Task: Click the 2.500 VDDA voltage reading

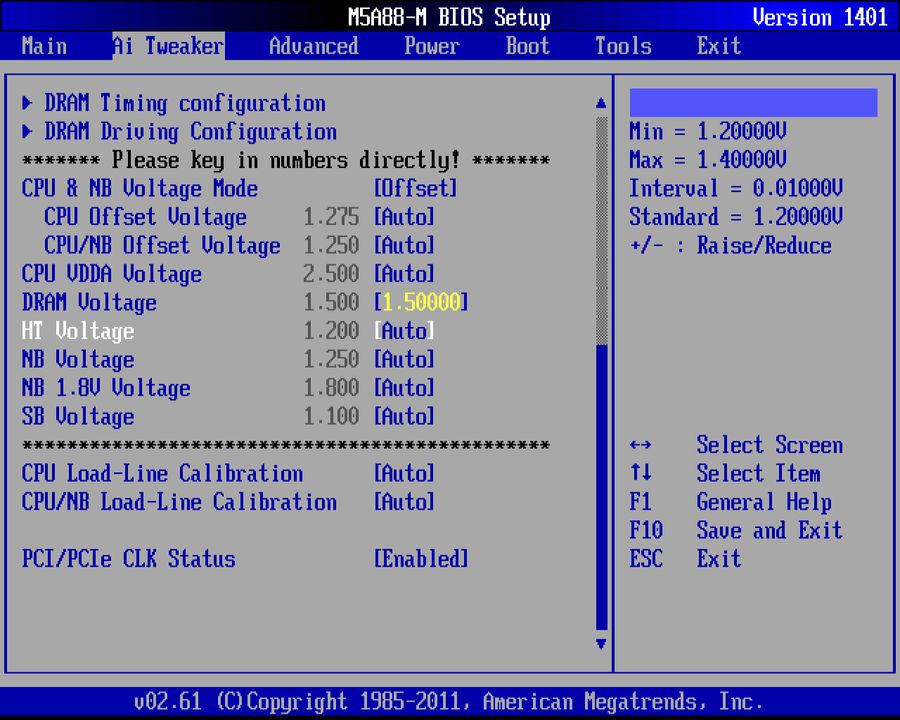Action: [x=331, y=274]
